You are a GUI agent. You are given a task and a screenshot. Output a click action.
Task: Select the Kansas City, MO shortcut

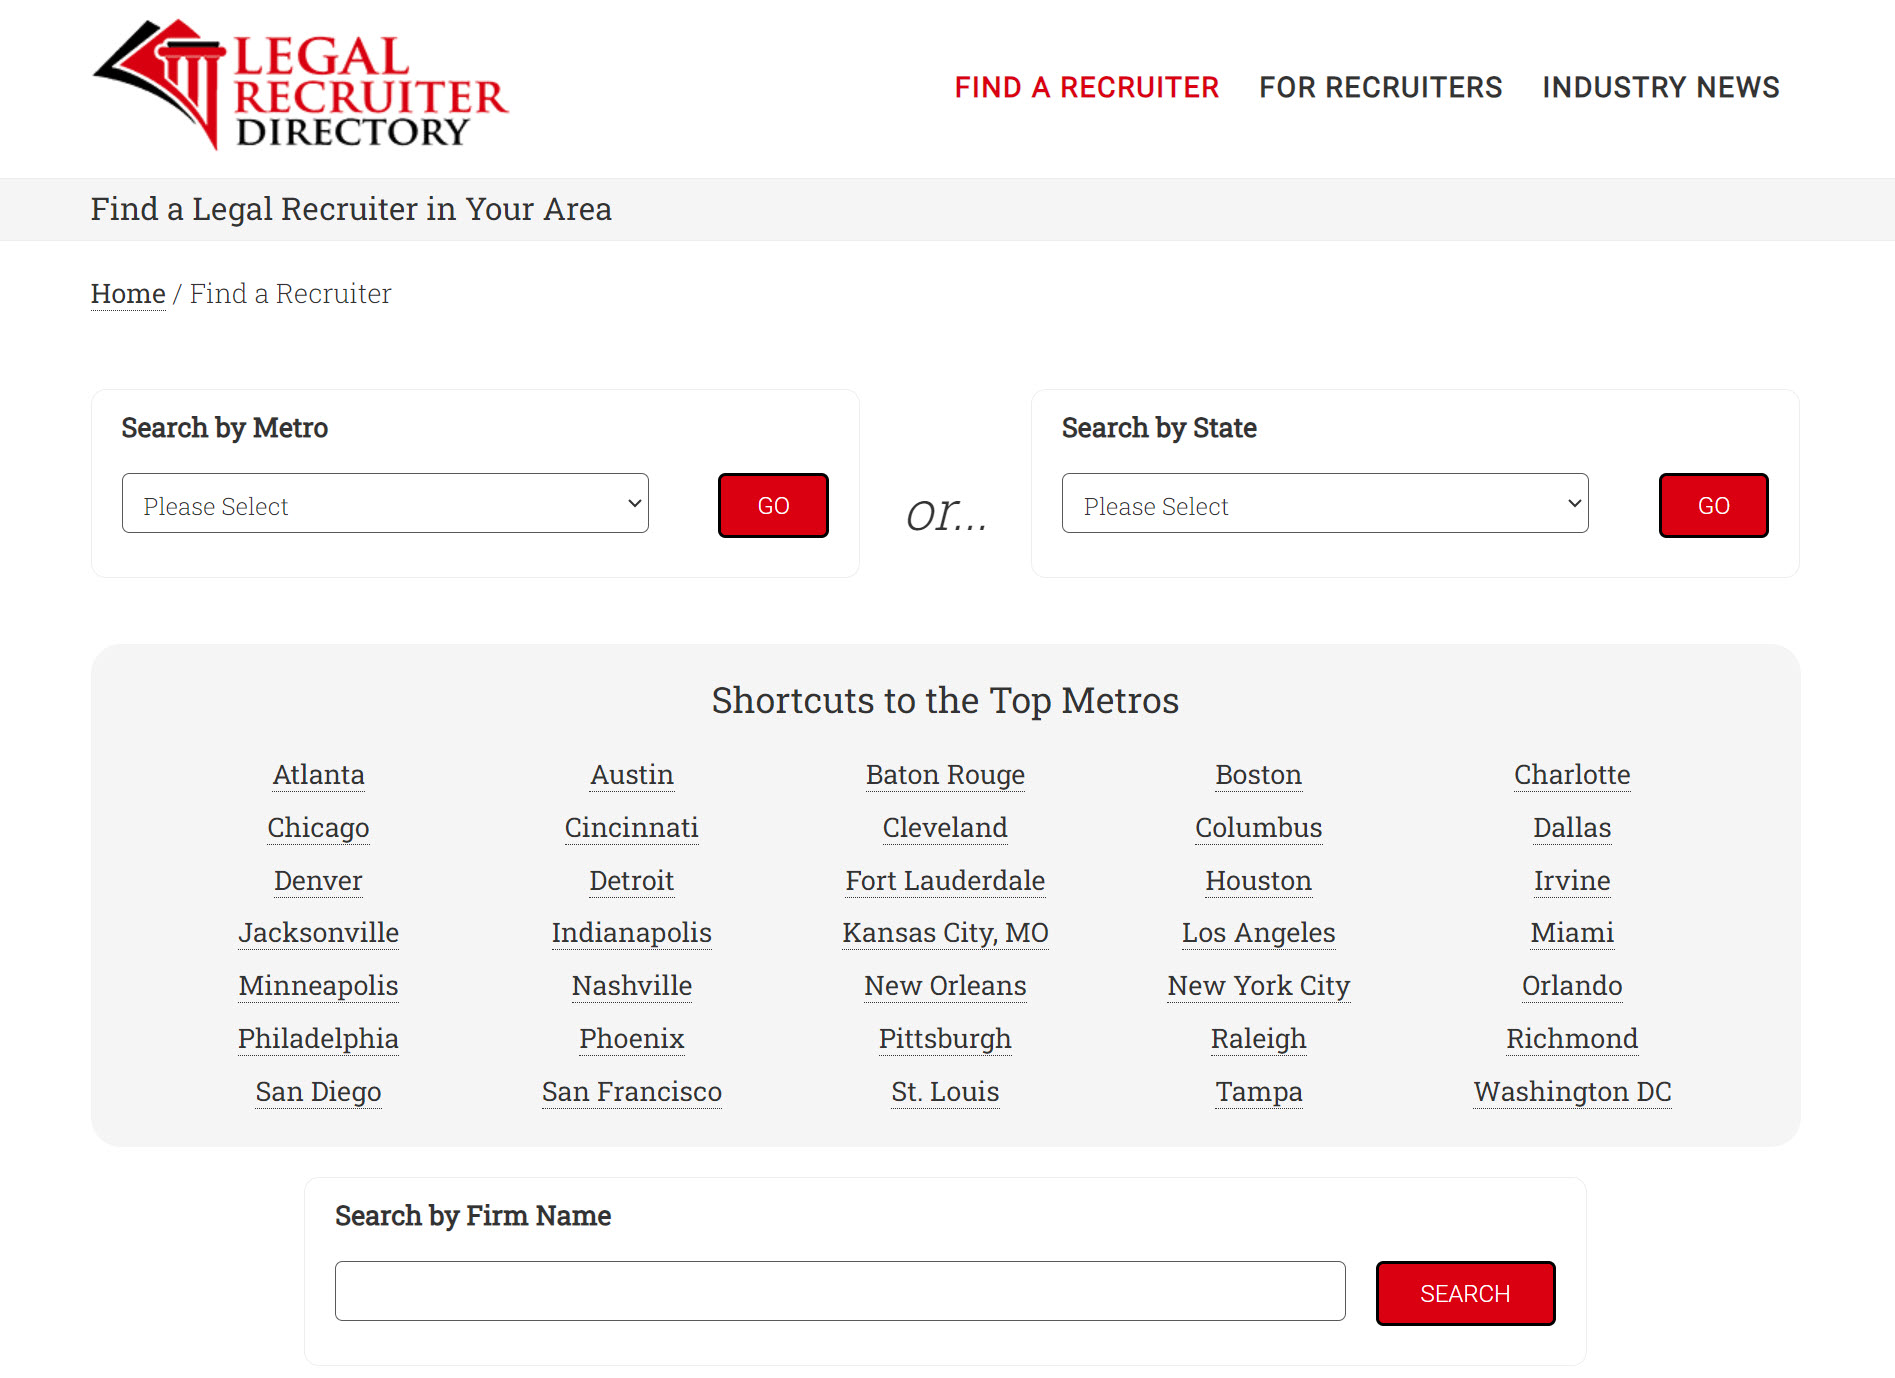pos(945,932)
